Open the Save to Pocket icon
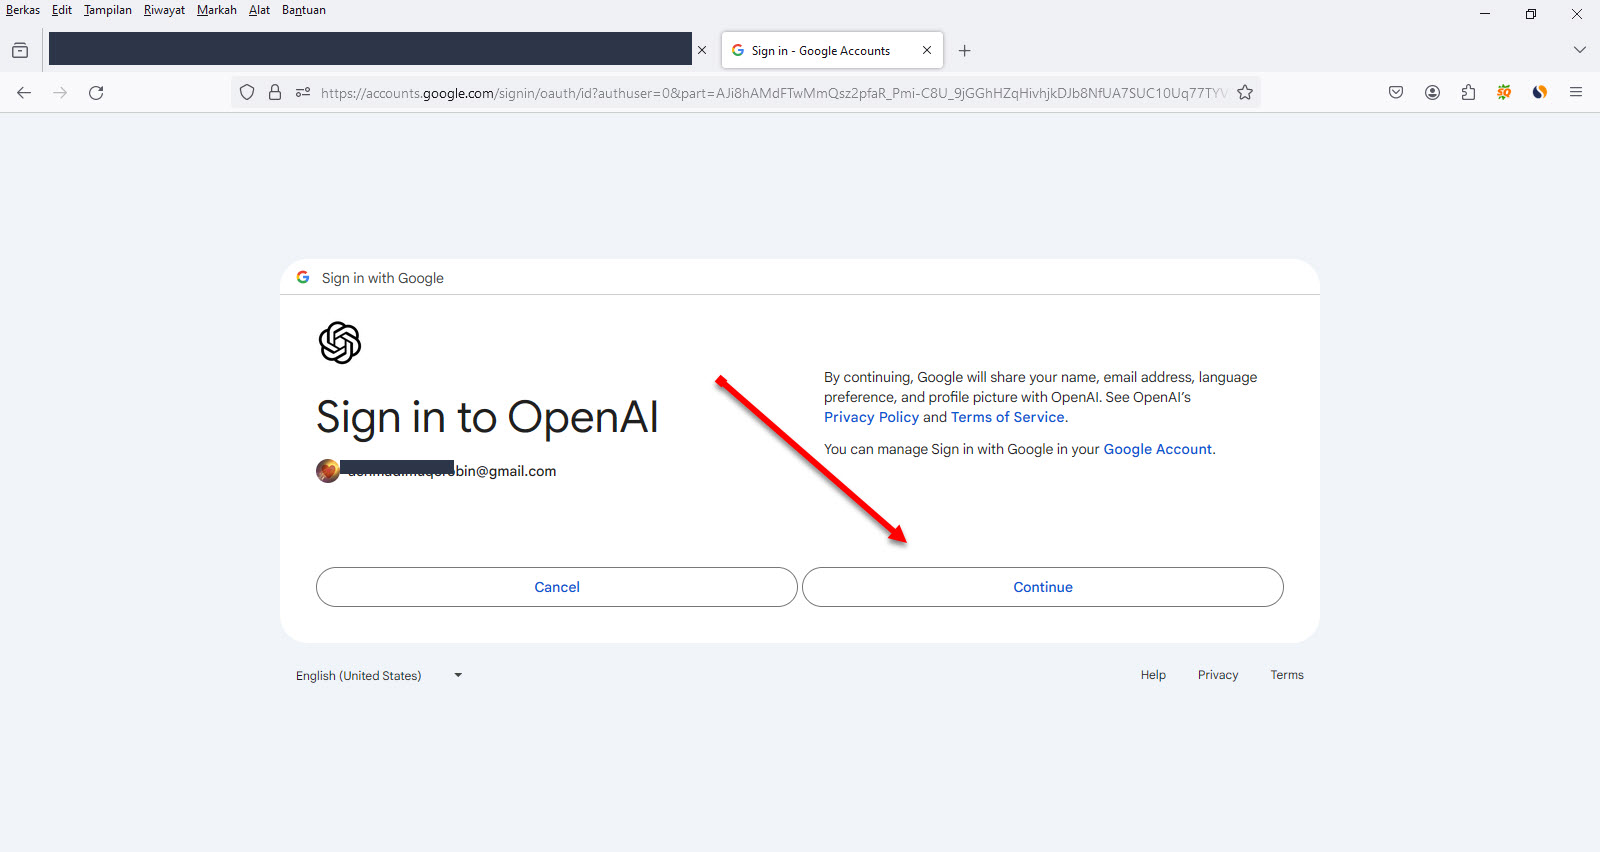The image size is (1600, 852). tap(1396, 93)
